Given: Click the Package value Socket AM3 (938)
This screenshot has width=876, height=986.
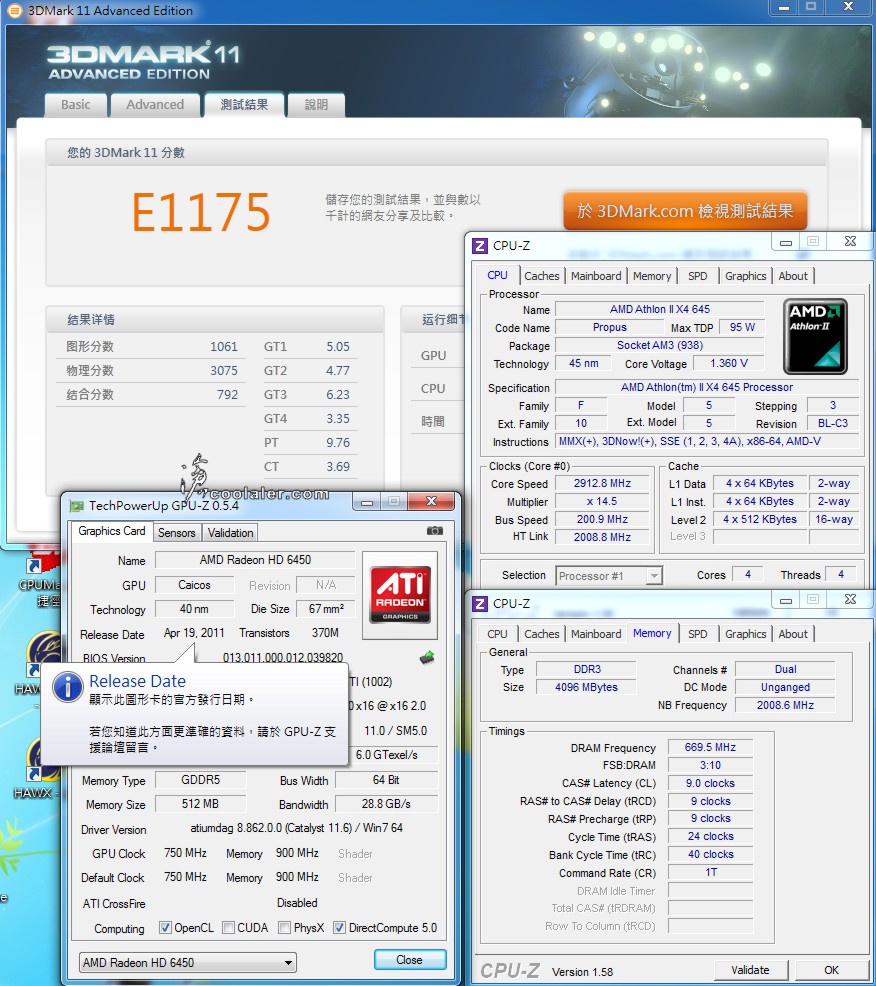Looking at the screenshot, I should pos(660,345).
